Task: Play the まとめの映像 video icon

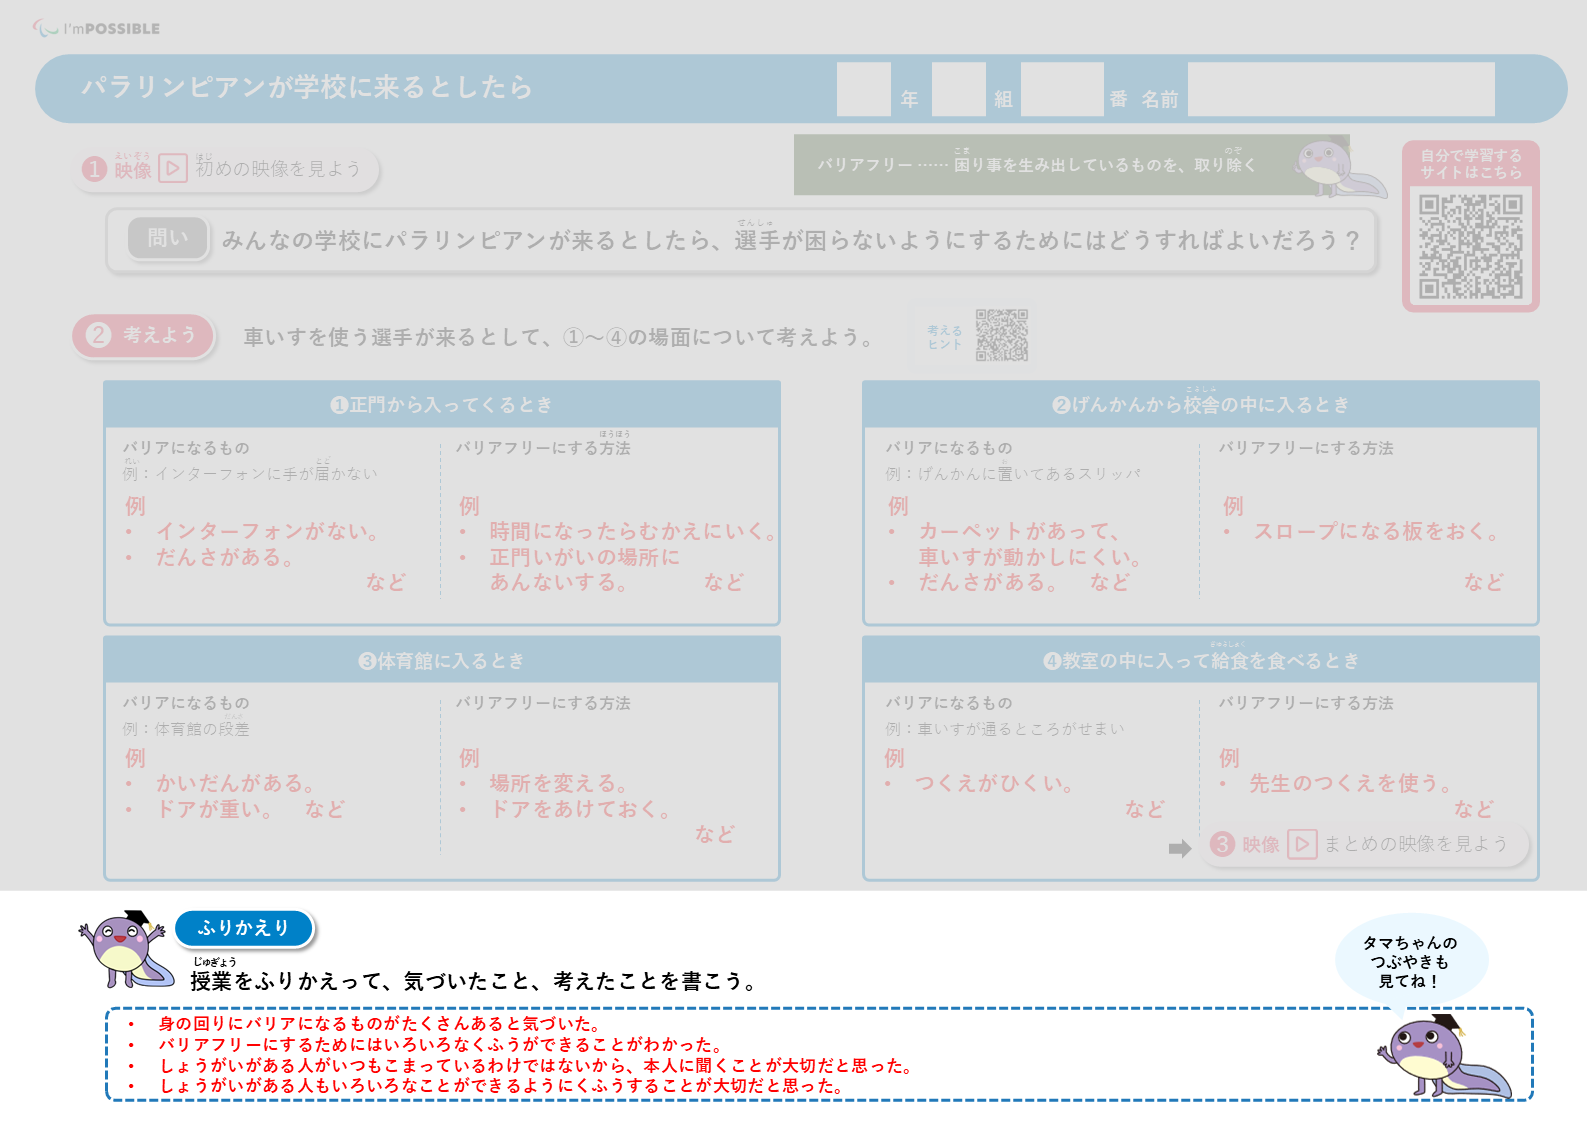Action: click(1302, 845)
